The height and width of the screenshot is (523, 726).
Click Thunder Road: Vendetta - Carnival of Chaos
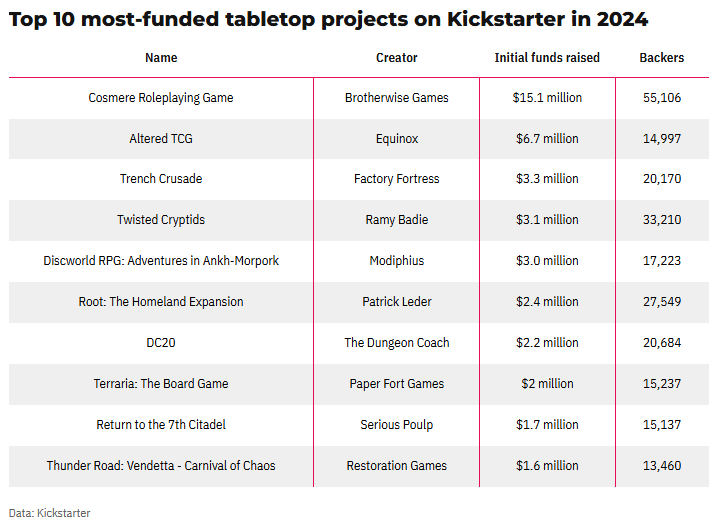pyautogui.click(x=161, y=466)
